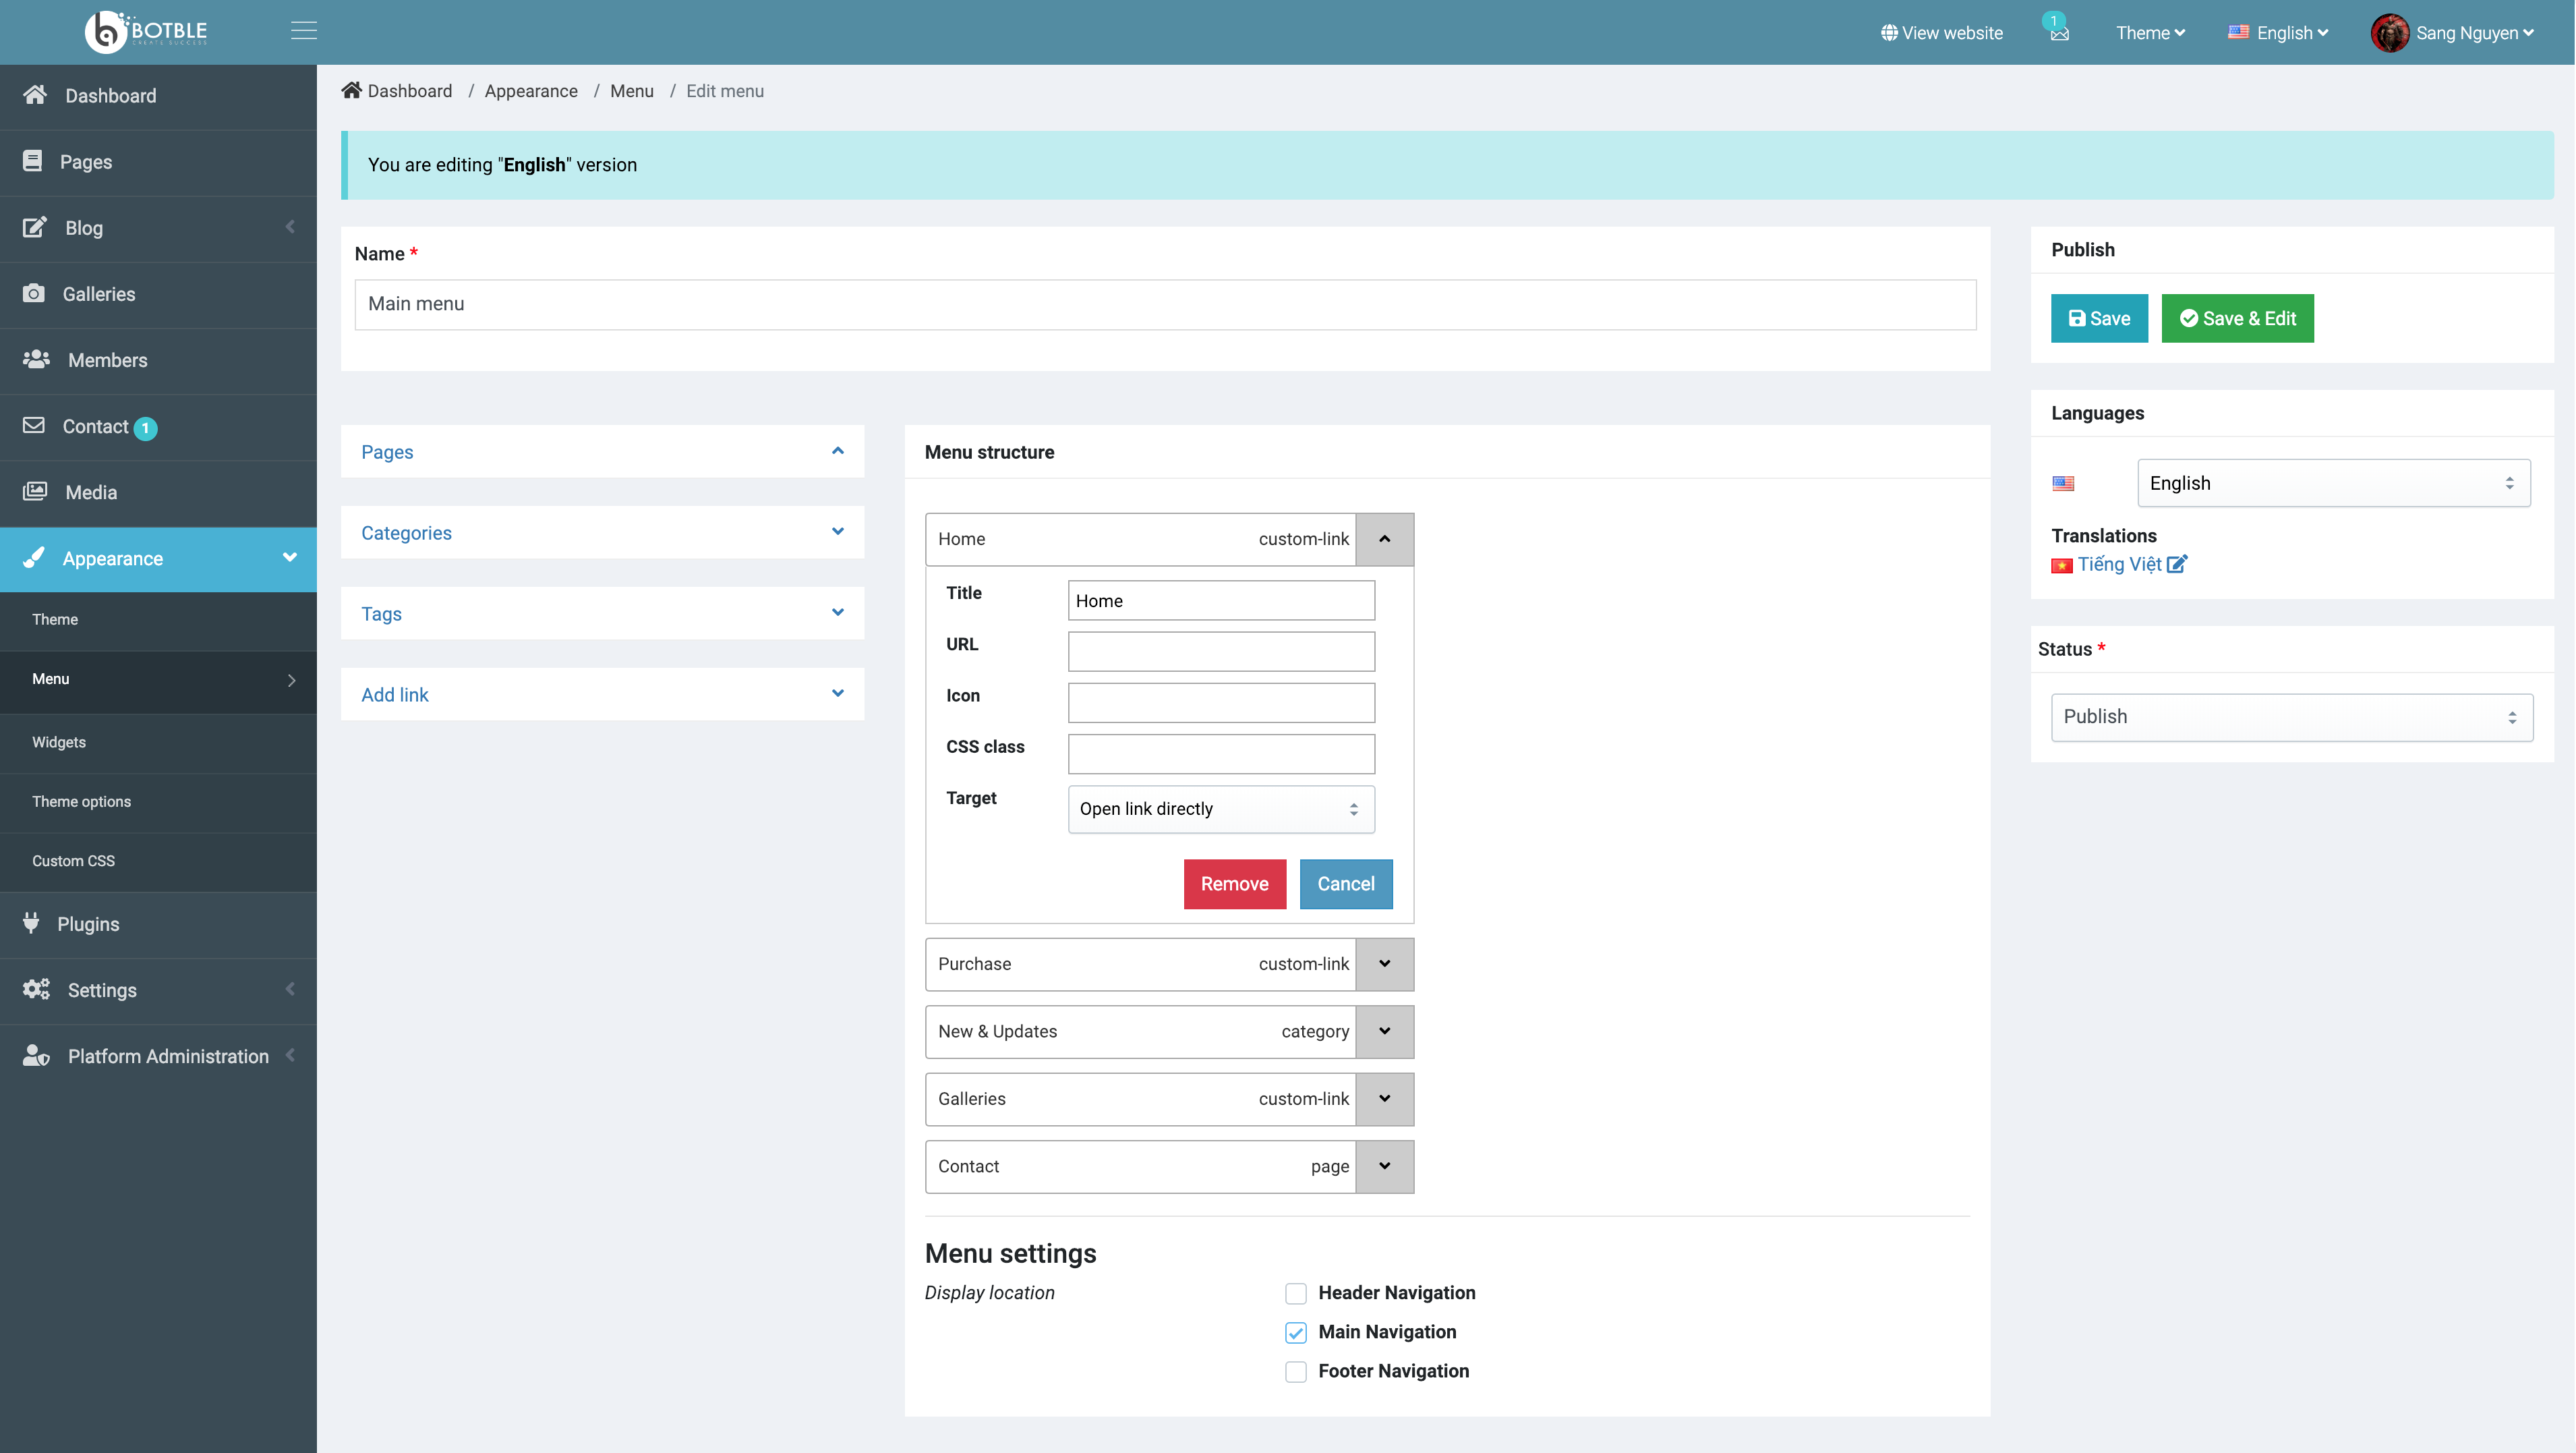This screenshot has width=2576, height=1453.
Task: Enable the Header Navigation checkbox
Action: [1295, 1293]
